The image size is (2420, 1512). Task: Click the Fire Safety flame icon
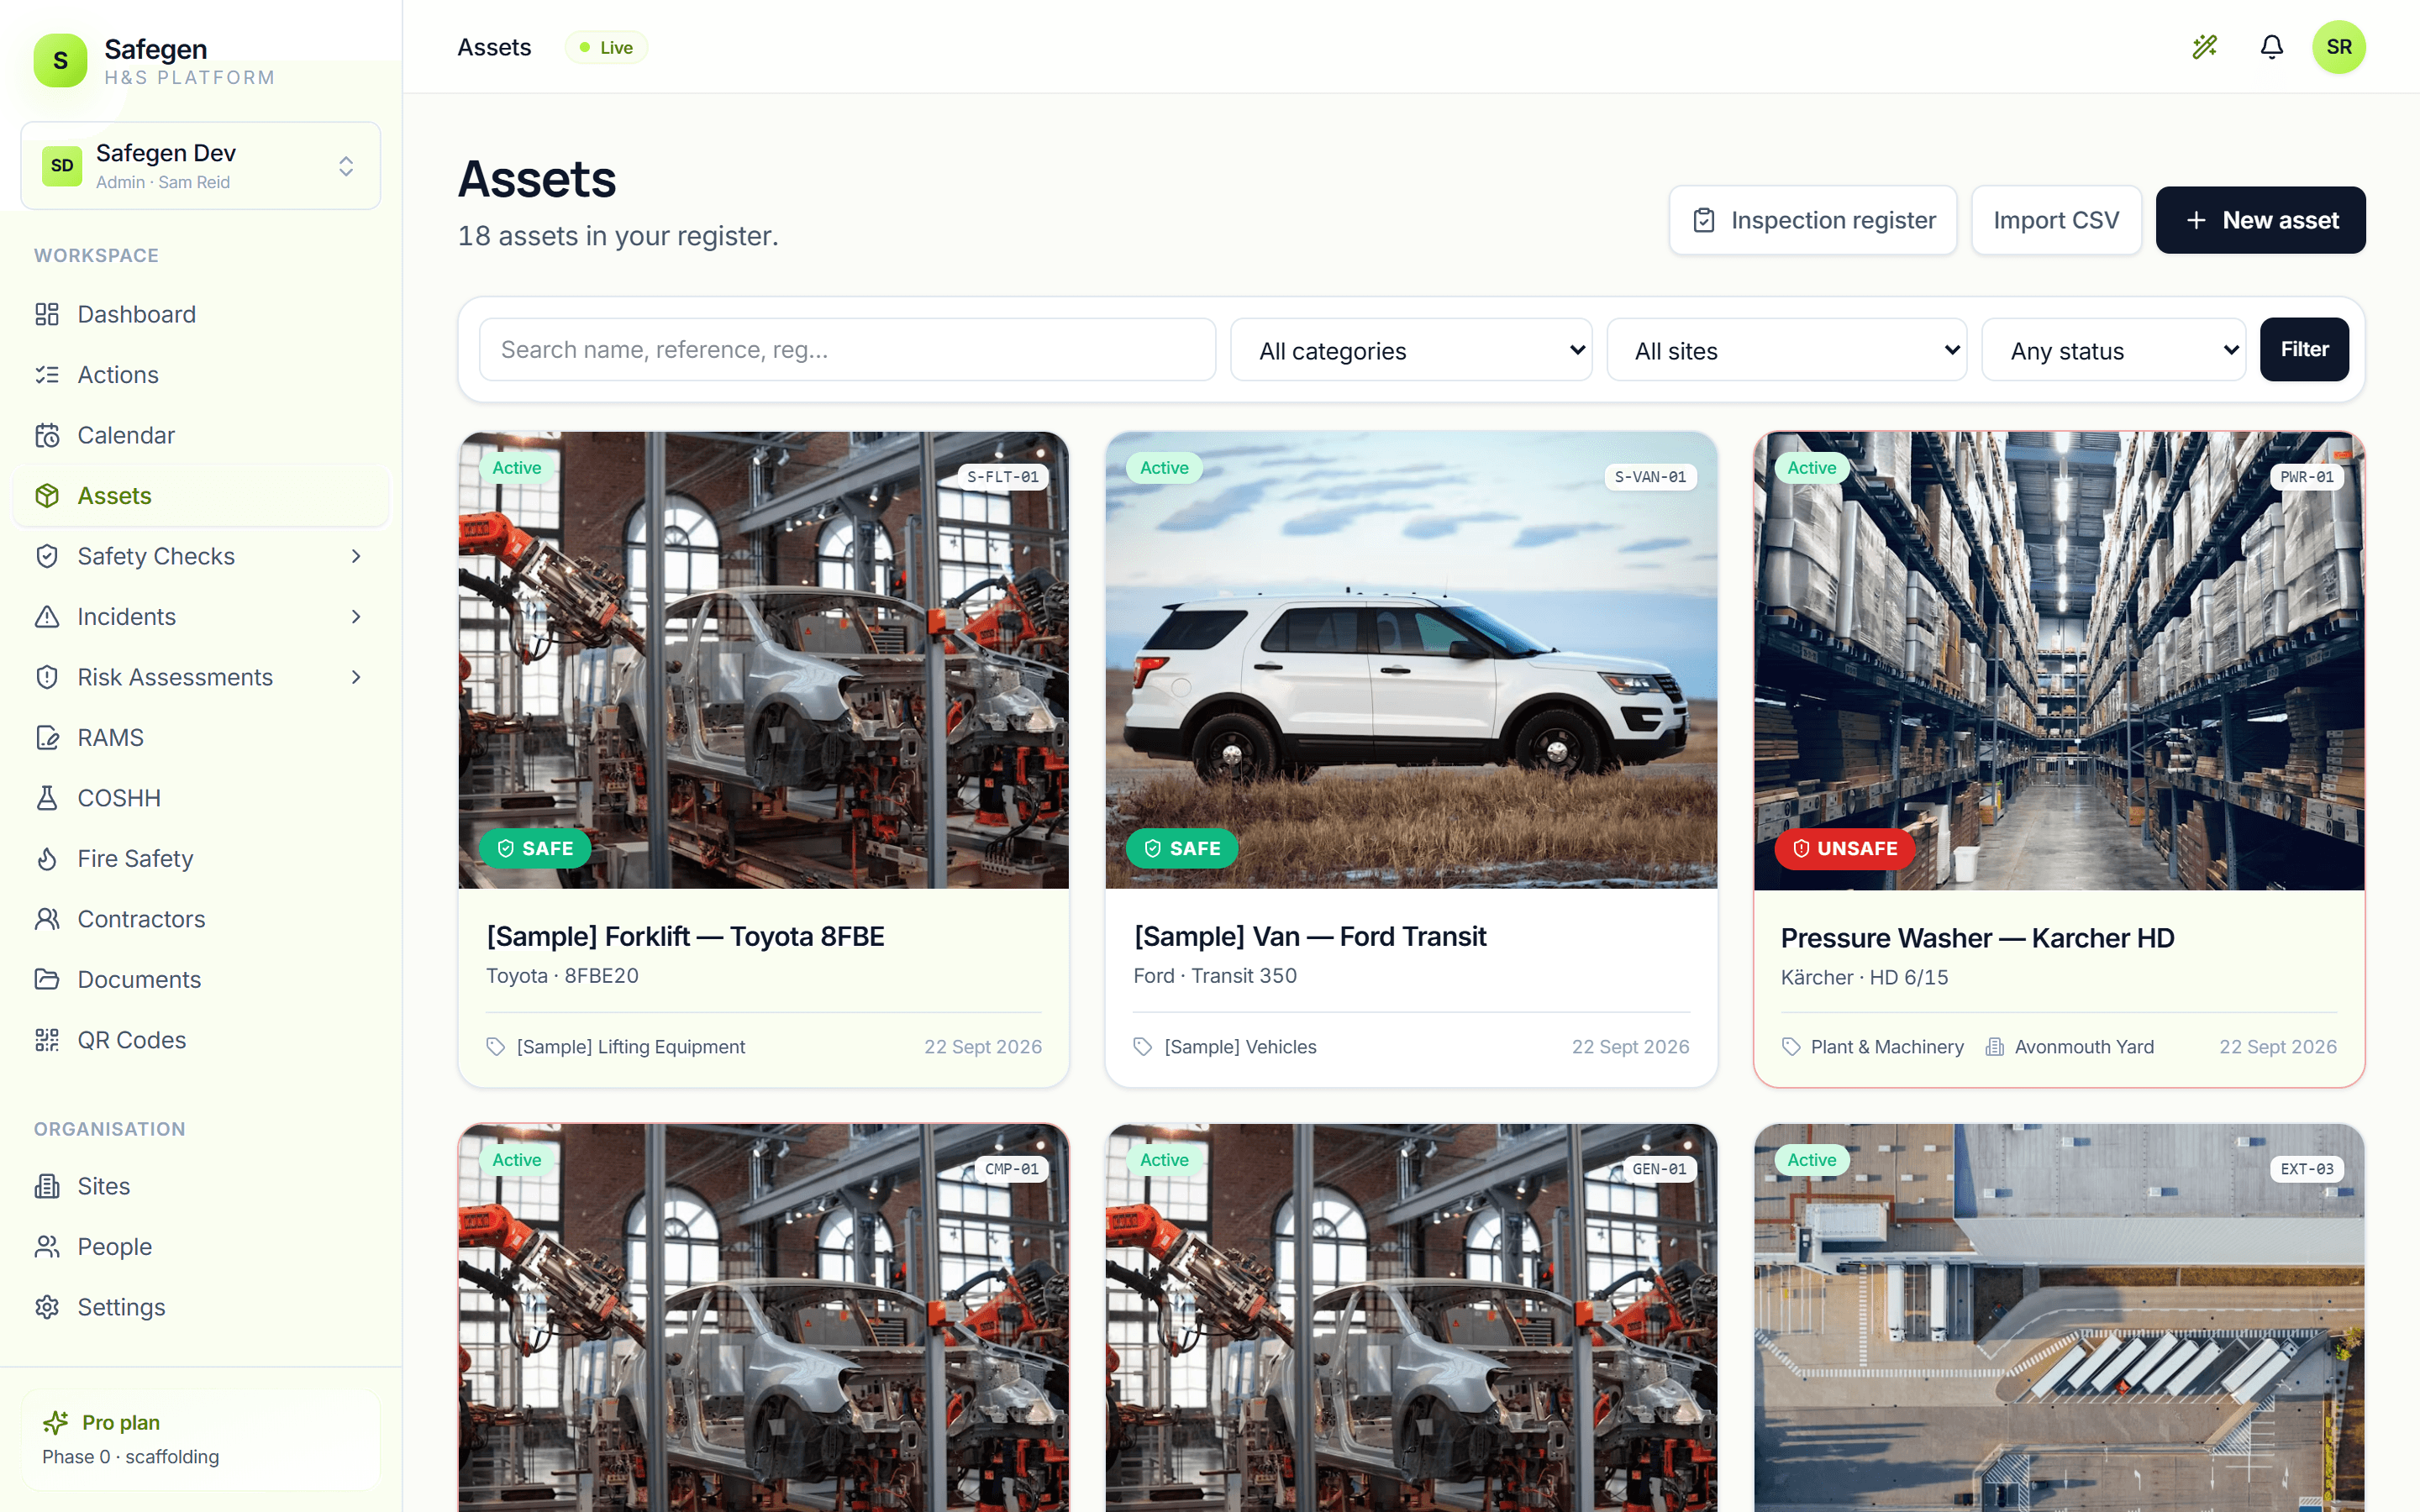coord(47,859)
